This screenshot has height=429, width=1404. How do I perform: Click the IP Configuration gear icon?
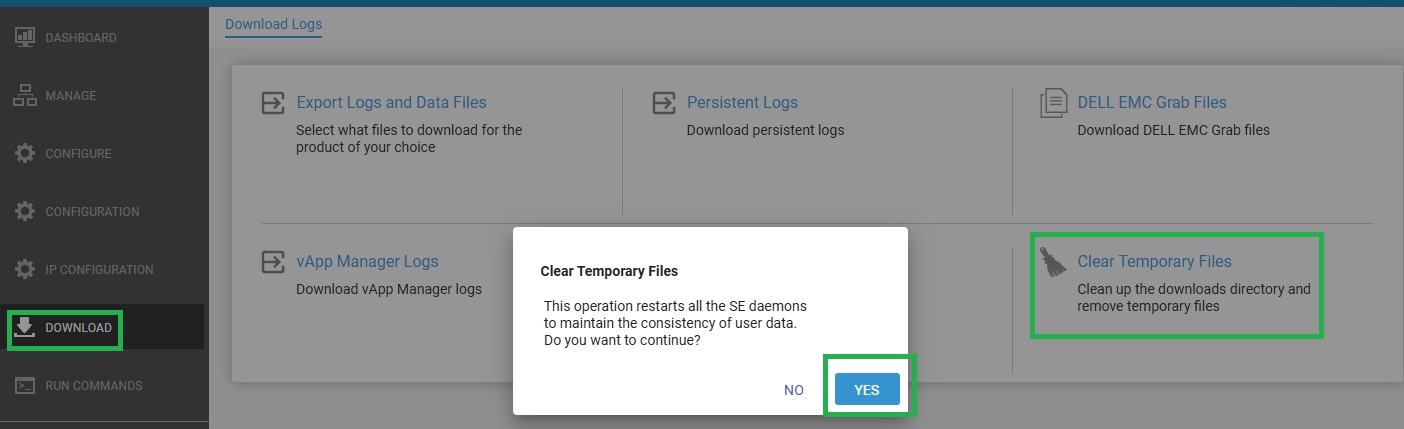[26, 269]
